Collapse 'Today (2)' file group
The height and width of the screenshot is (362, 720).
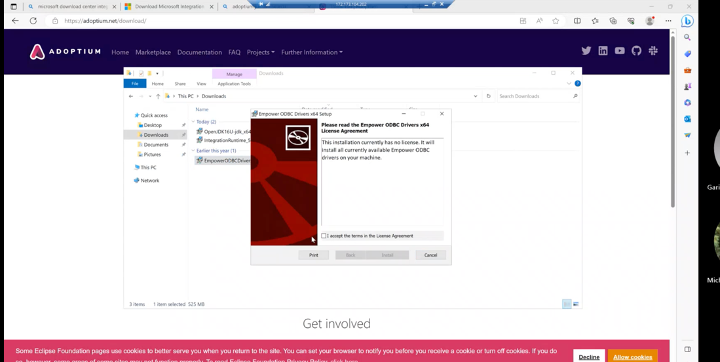tap(193, 122)
